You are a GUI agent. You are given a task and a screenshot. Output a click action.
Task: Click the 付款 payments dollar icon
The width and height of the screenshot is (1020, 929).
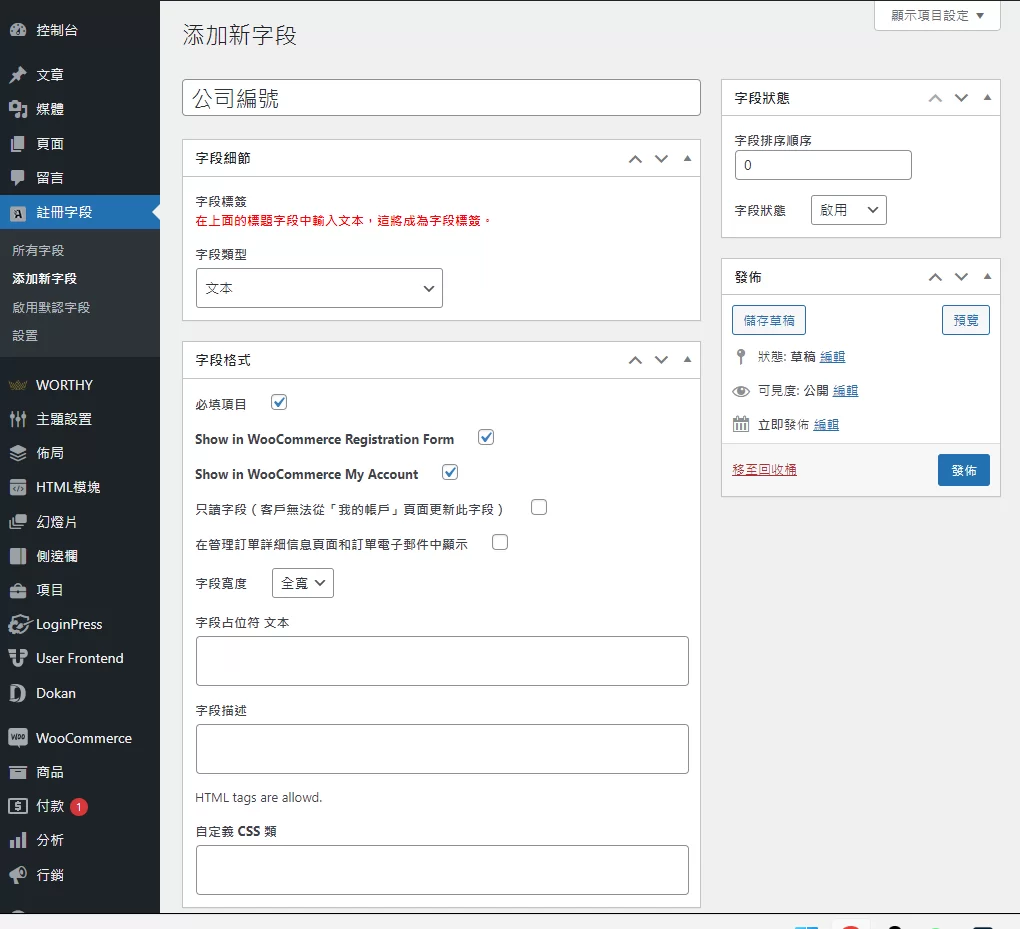click(x=18, y=806)
